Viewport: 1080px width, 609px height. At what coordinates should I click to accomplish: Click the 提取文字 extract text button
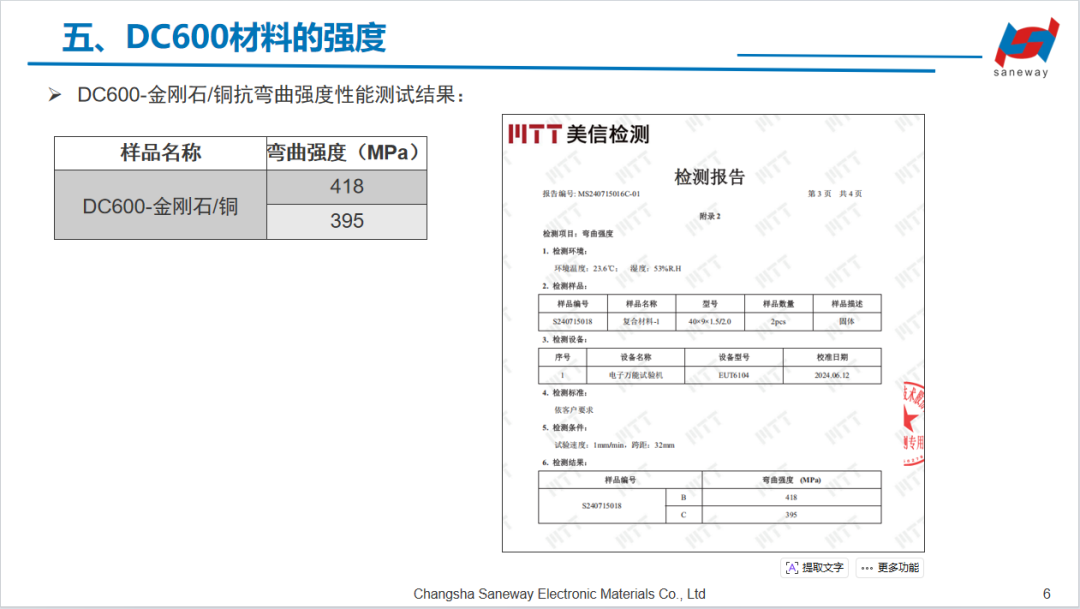(814, 568)
